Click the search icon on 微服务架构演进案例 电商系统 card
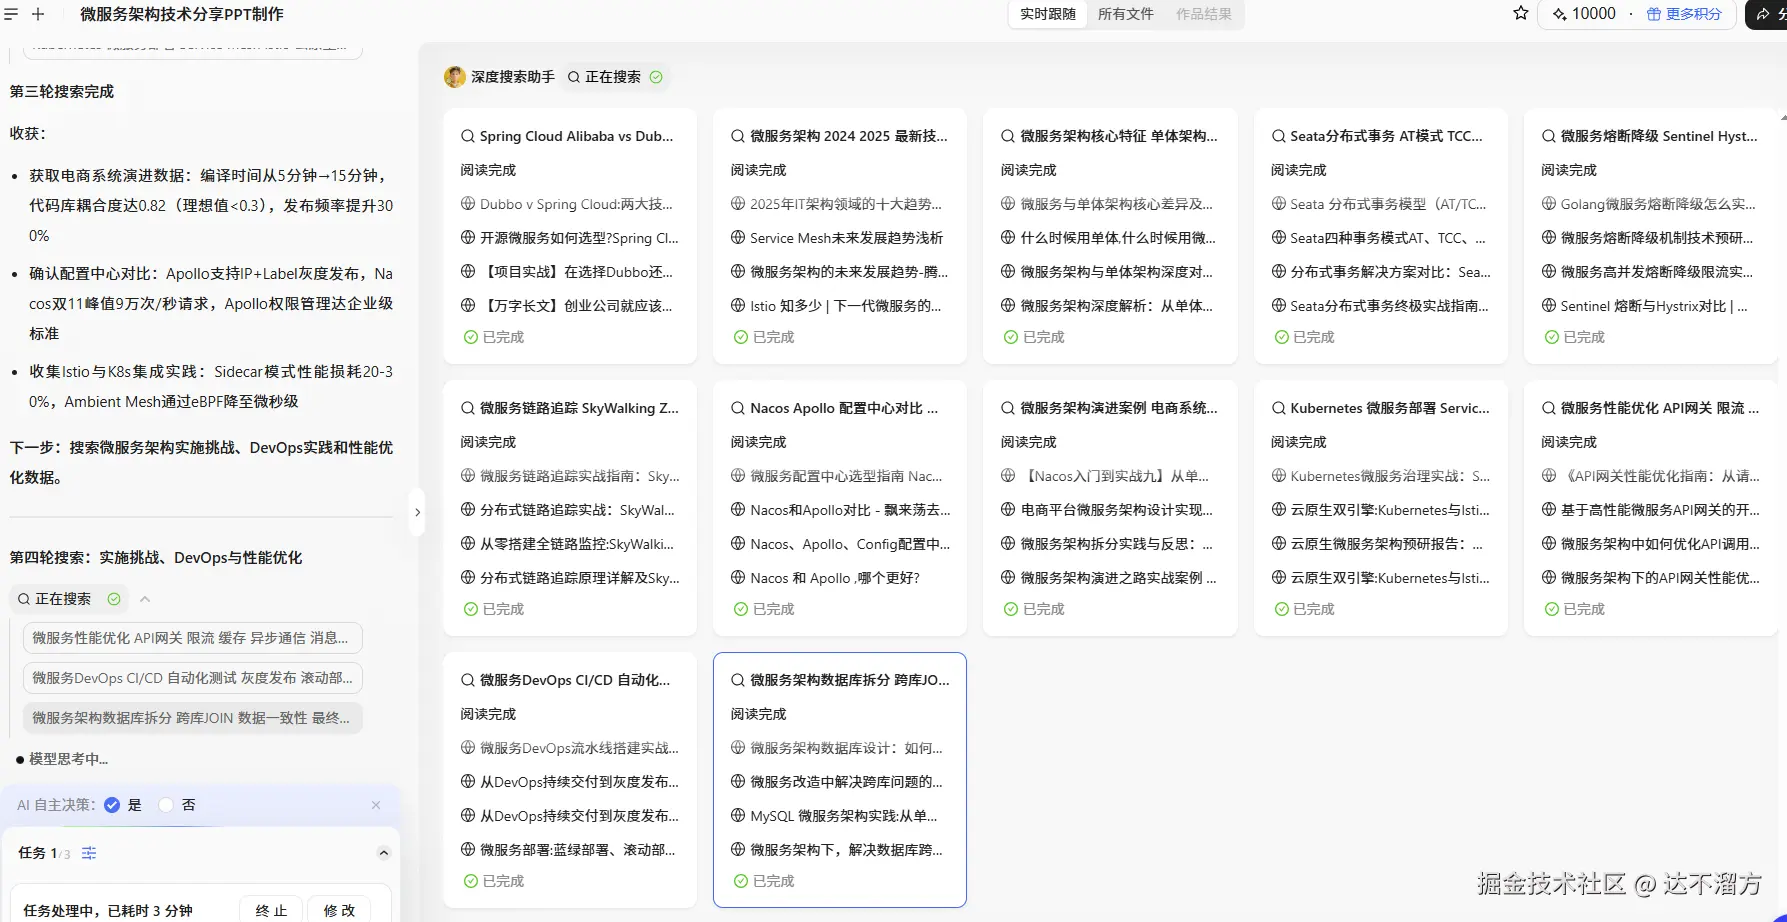This screenshot has height=922, width=1787. coord(1008,408)
